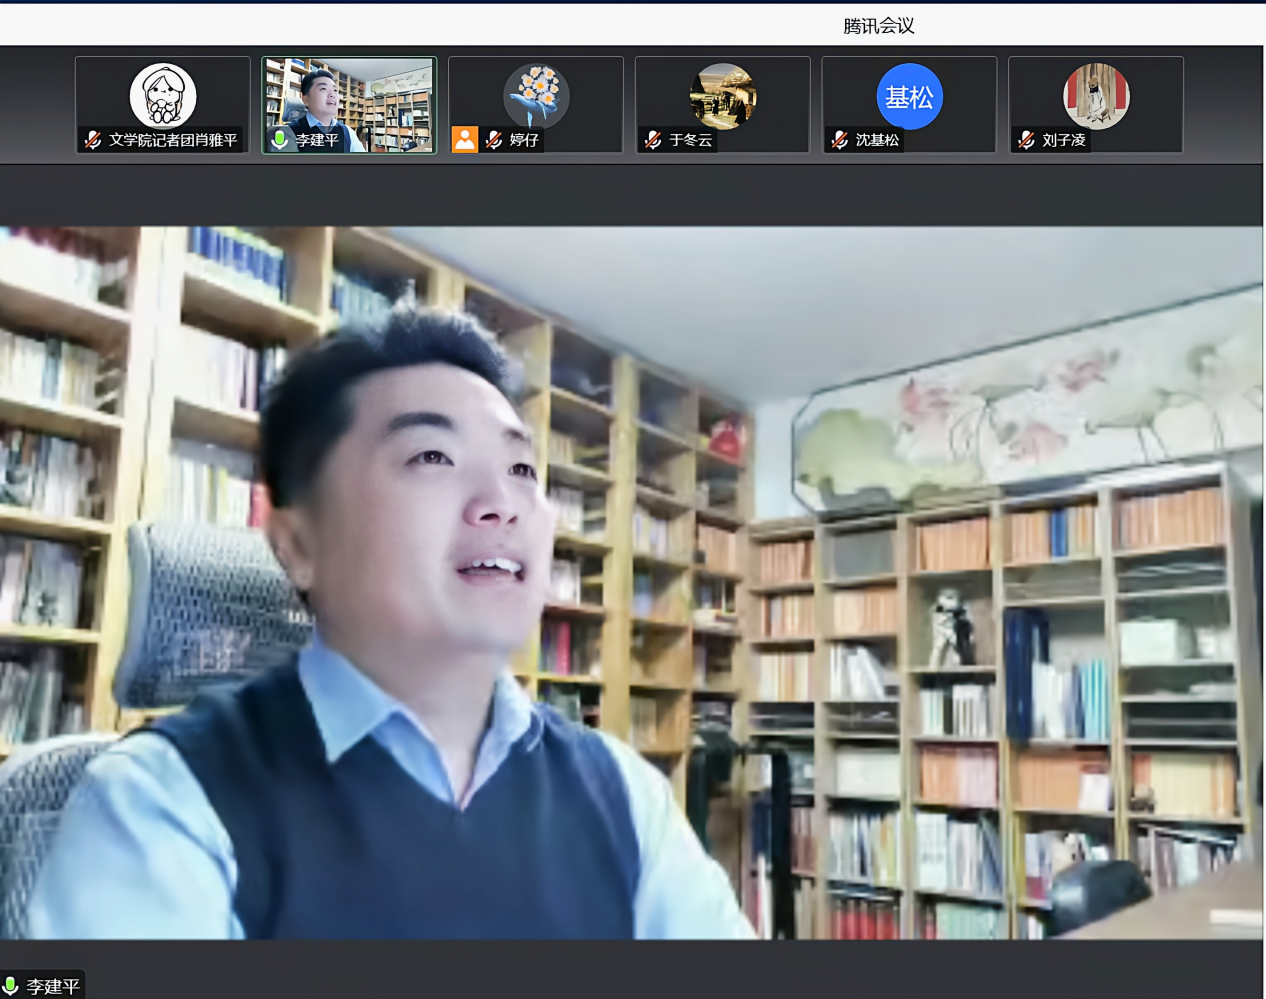Click the 刘子凌 name label
Screen dimensions: 1266x999
coord(1064,140)
